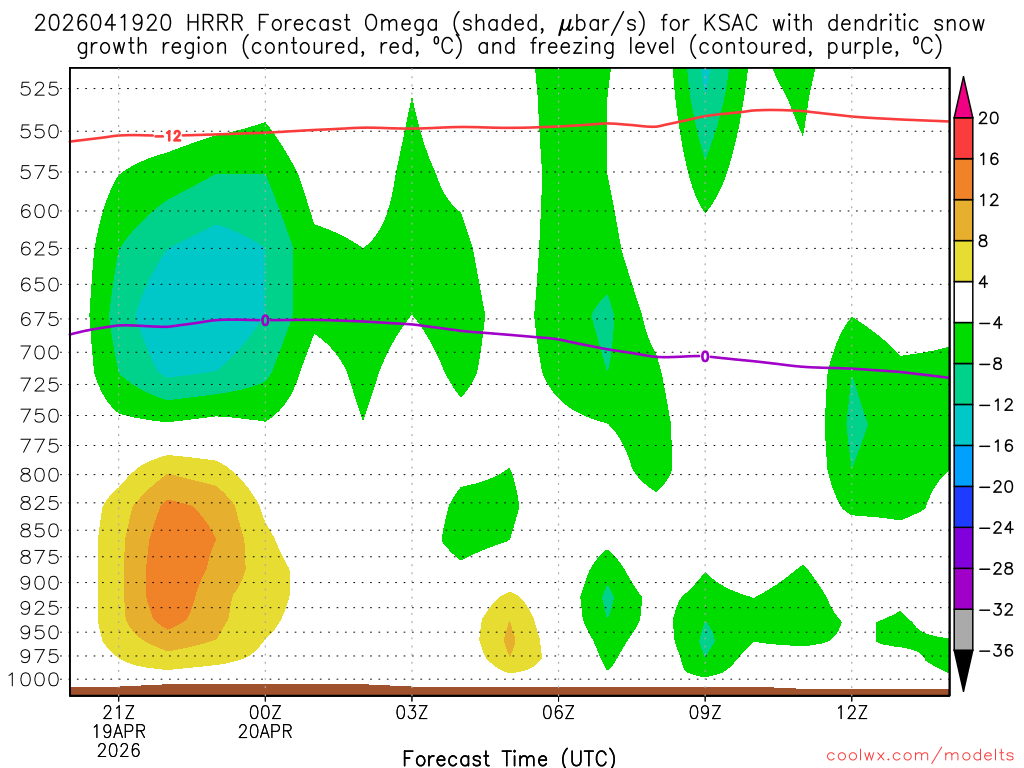Click the 2026 year label under 19APR

point(119,750)
